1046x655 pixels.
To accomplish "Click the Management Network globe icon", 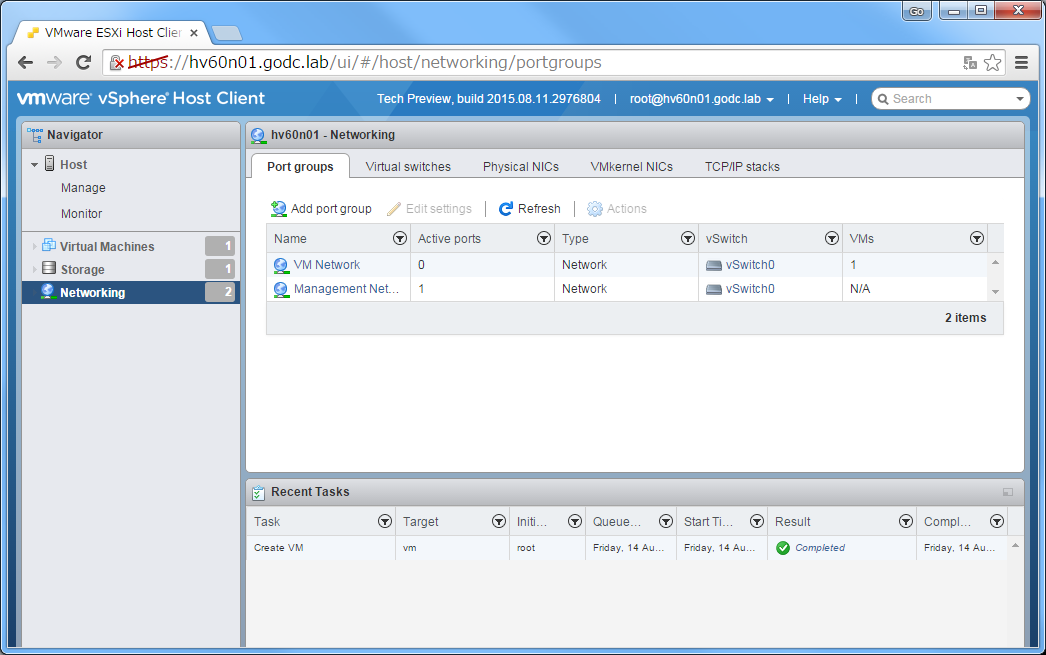I will coord(281,289).
